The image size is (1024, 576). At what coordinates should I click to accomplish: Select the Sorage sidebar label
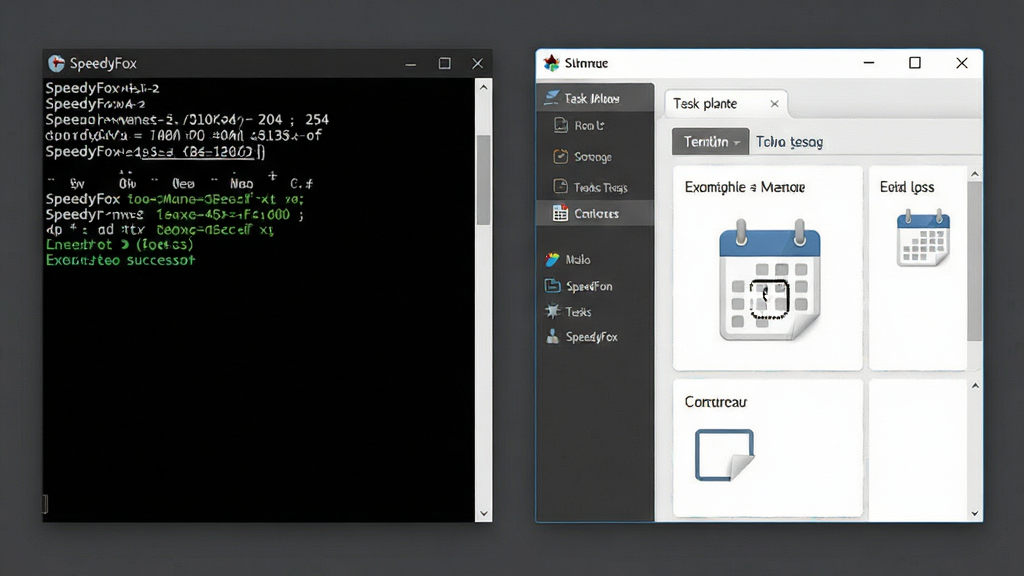coord(593,157)
